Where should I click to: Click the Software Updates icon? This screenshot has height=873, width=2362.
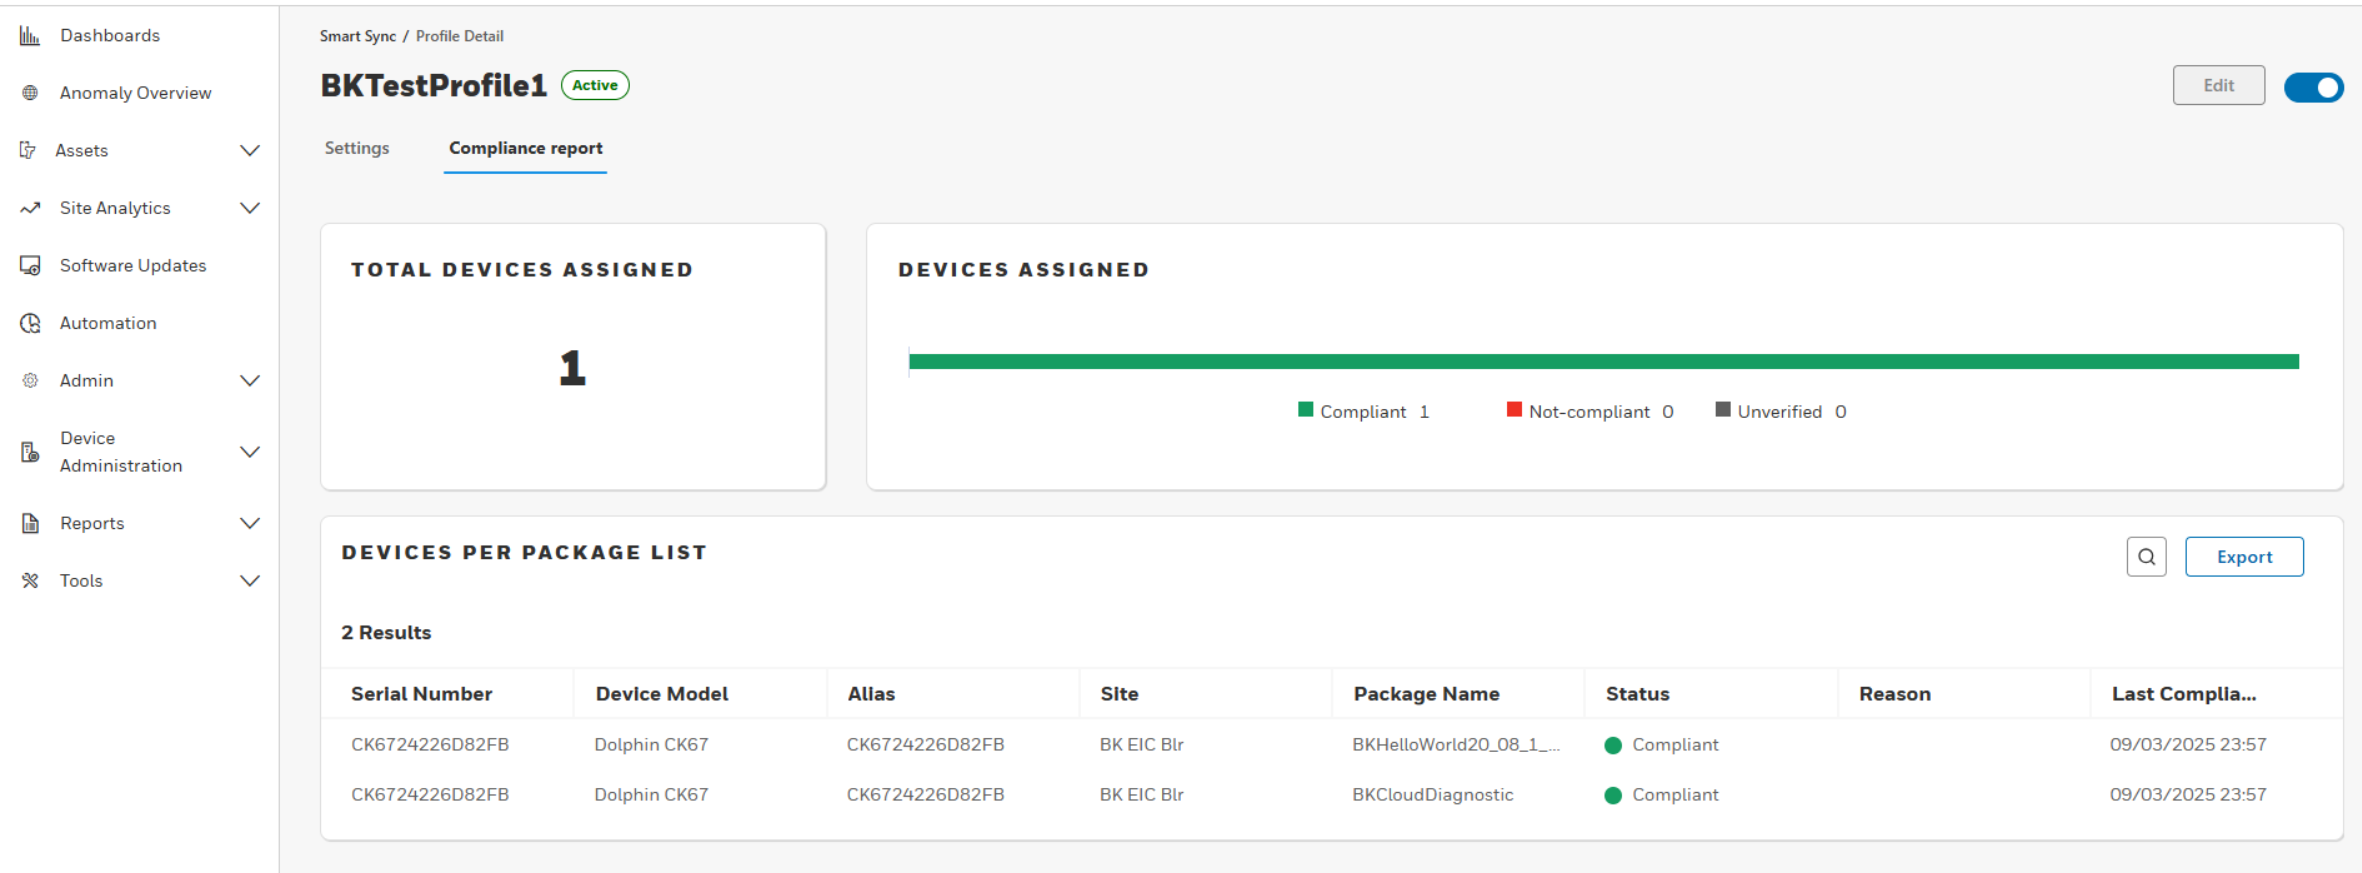click(x=30, y=266)
